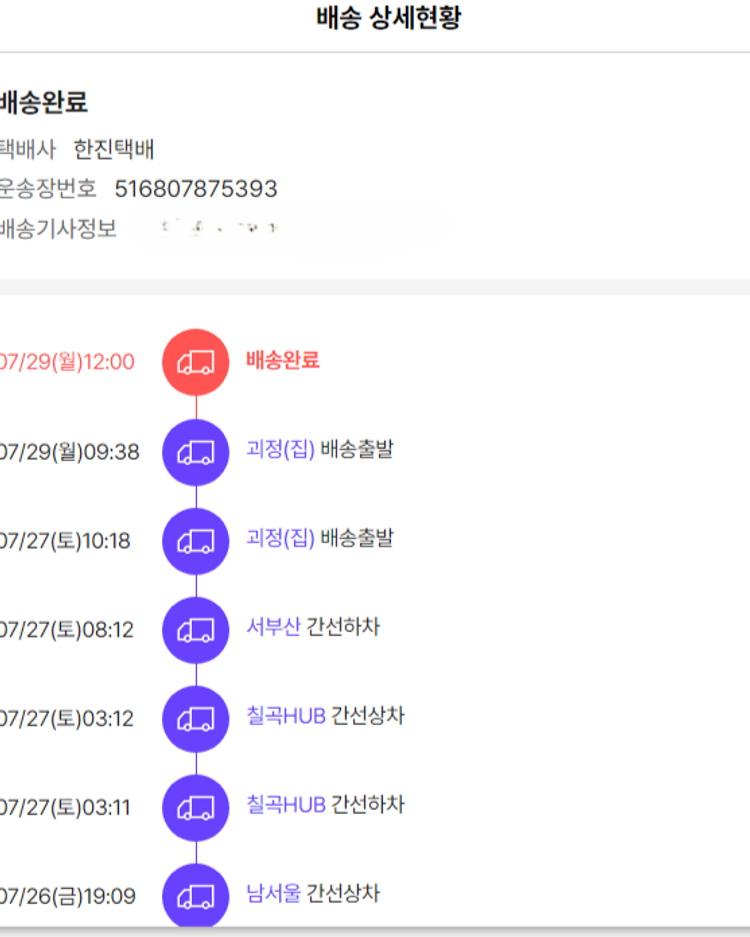The width and height of the screenshot is (750, 937).
Task: Open the 남서울 location link
Action: (273, 893)
